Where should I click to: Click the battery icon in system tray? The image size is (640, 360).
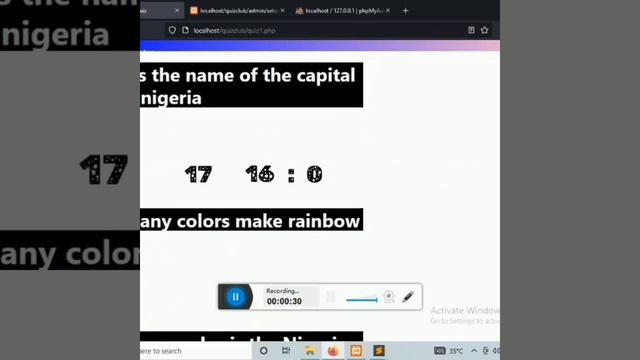coord(485,351)
